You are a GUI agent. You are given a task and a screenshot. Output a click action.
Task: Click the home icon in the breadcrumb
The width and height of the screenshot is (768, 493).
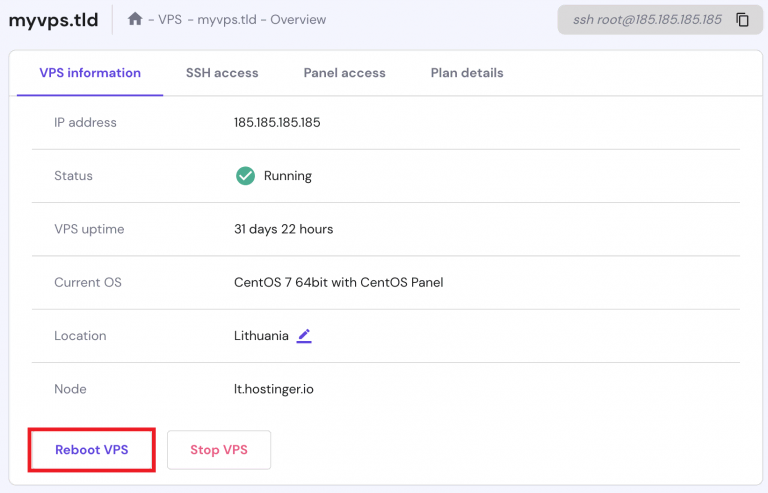pyautogui.click(x=135, y=19)
